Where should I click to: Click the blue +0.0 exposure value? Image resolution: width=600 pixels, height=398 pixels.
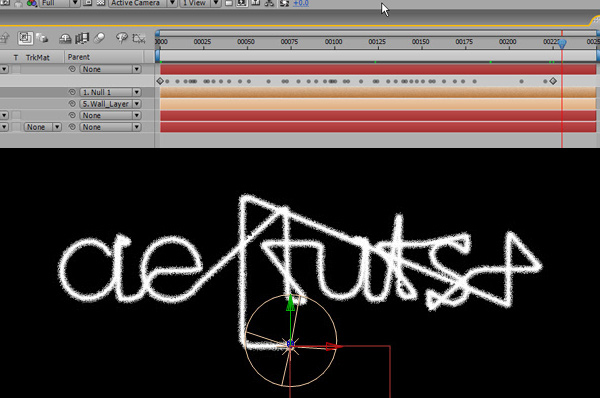[301, 3]
